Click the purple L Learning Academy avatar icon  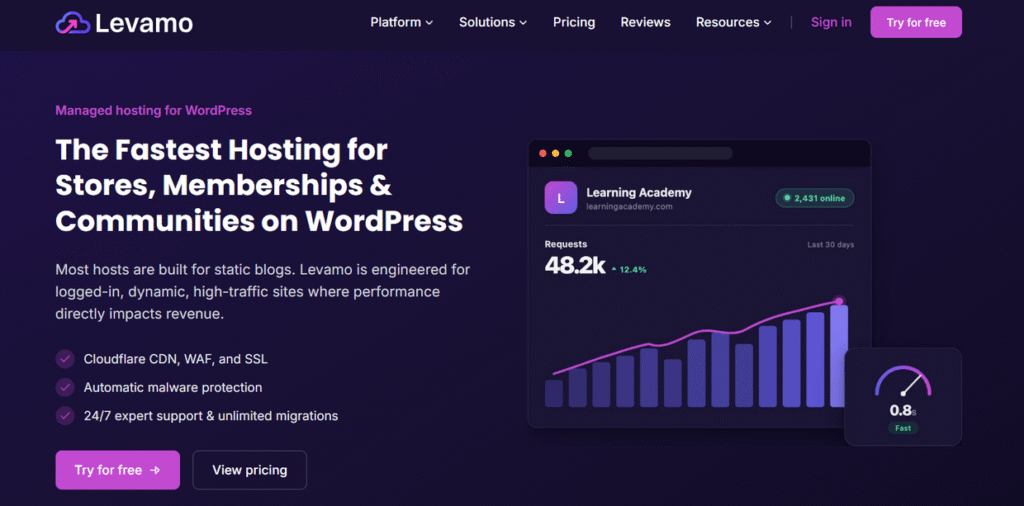[561, 198]
